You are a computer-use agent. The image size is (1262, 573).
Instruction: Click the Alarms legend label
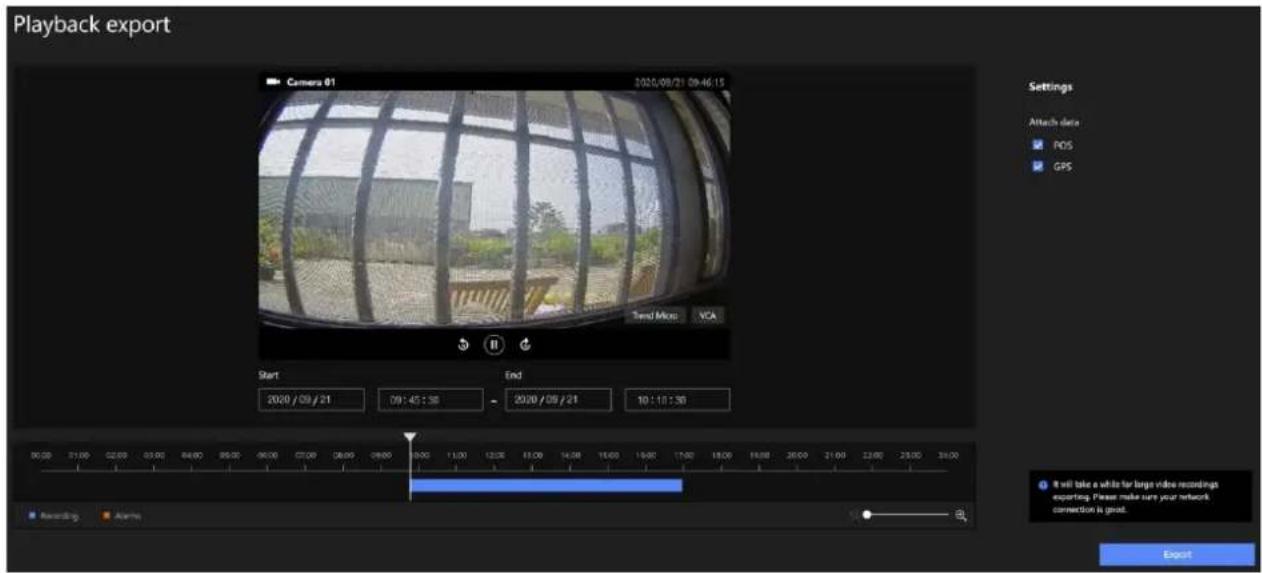point(128,516)
